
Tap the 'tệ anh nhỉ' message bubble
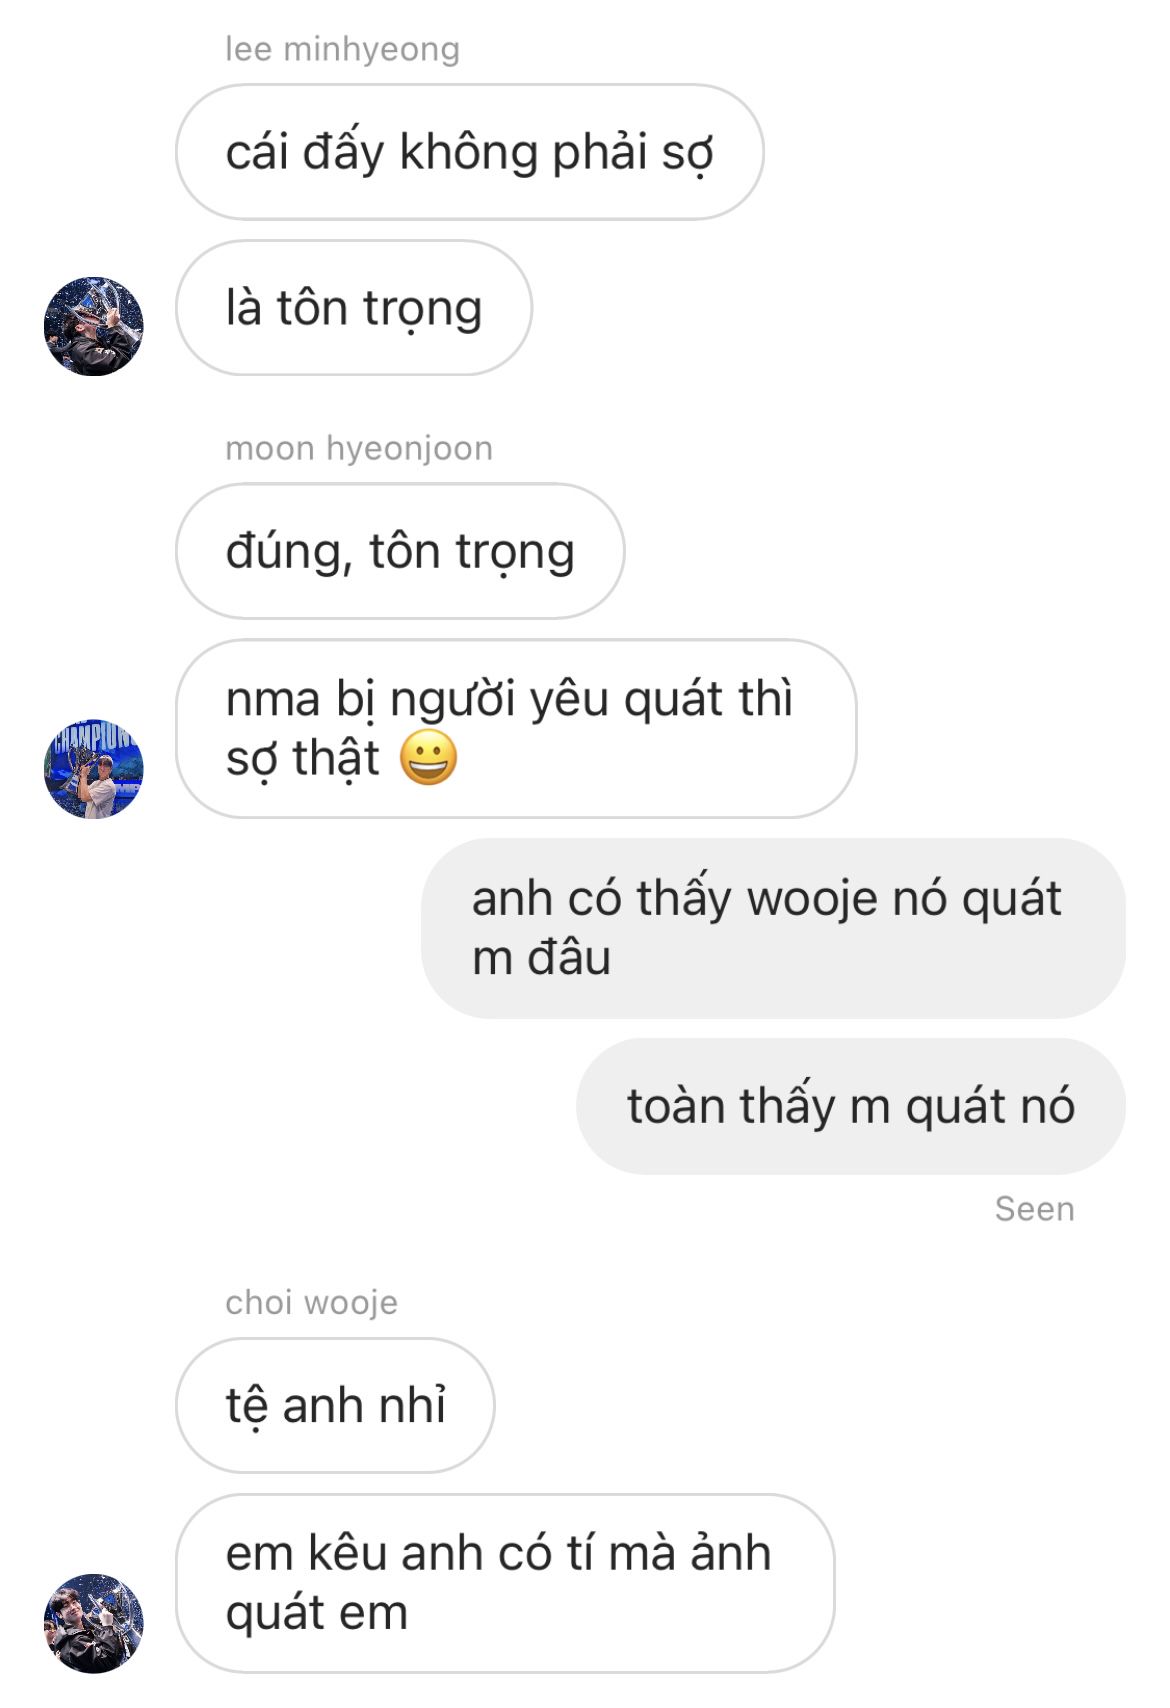click(x=335, y=1405)
